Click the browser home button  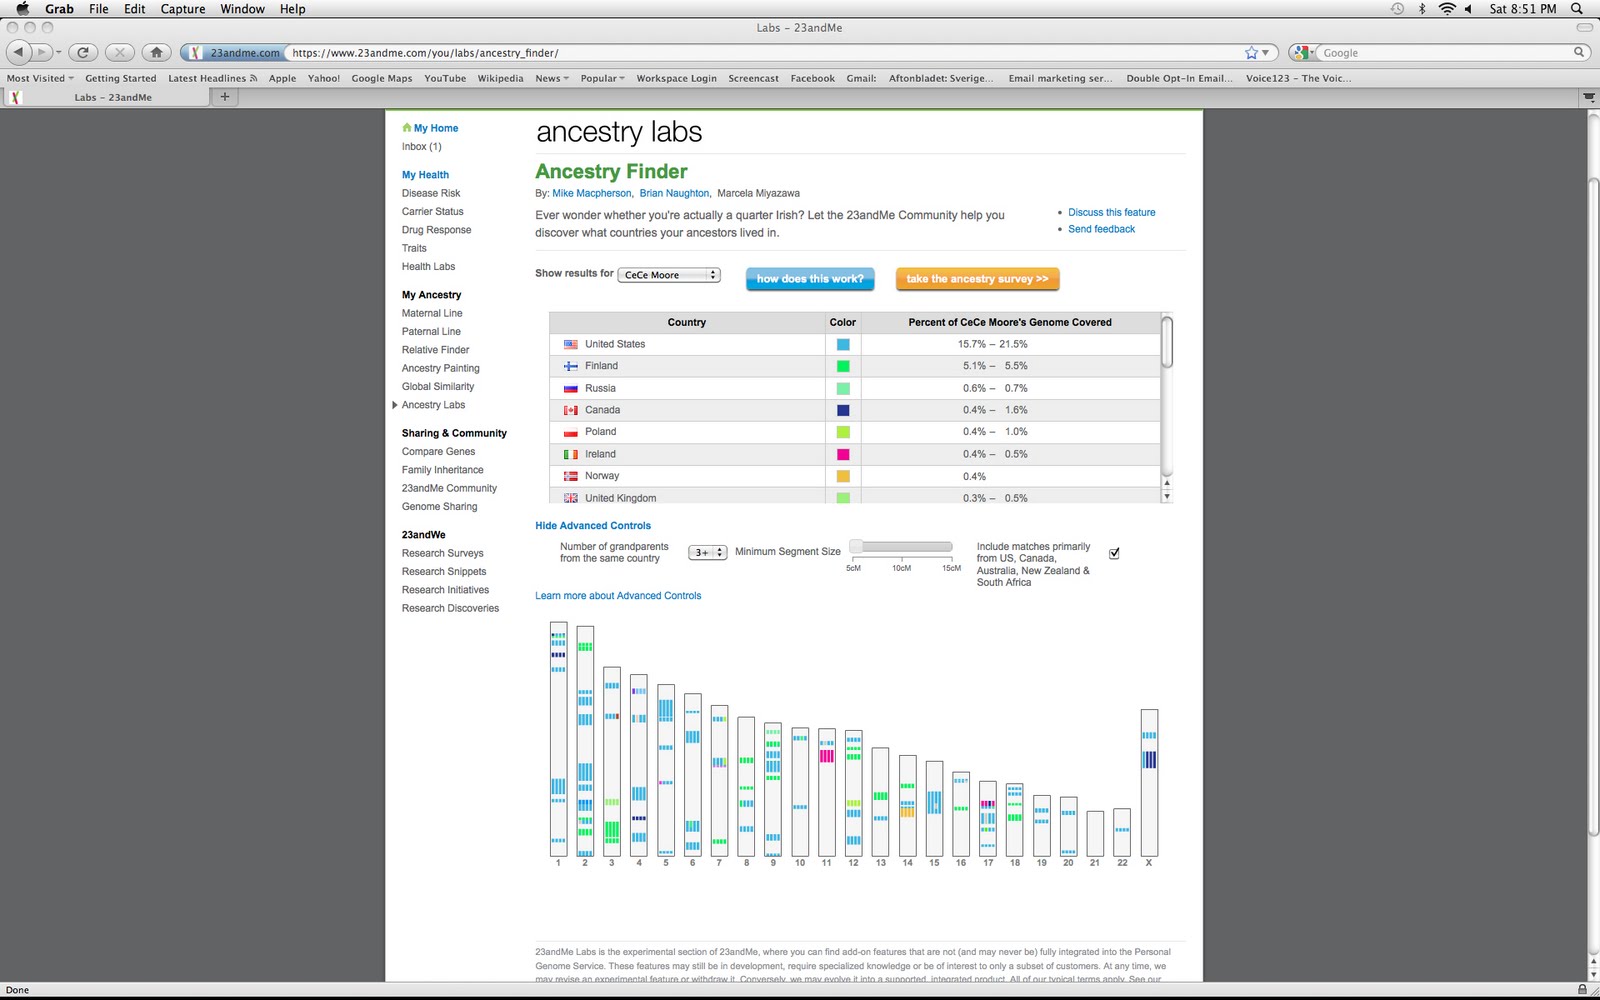(156, 52)
